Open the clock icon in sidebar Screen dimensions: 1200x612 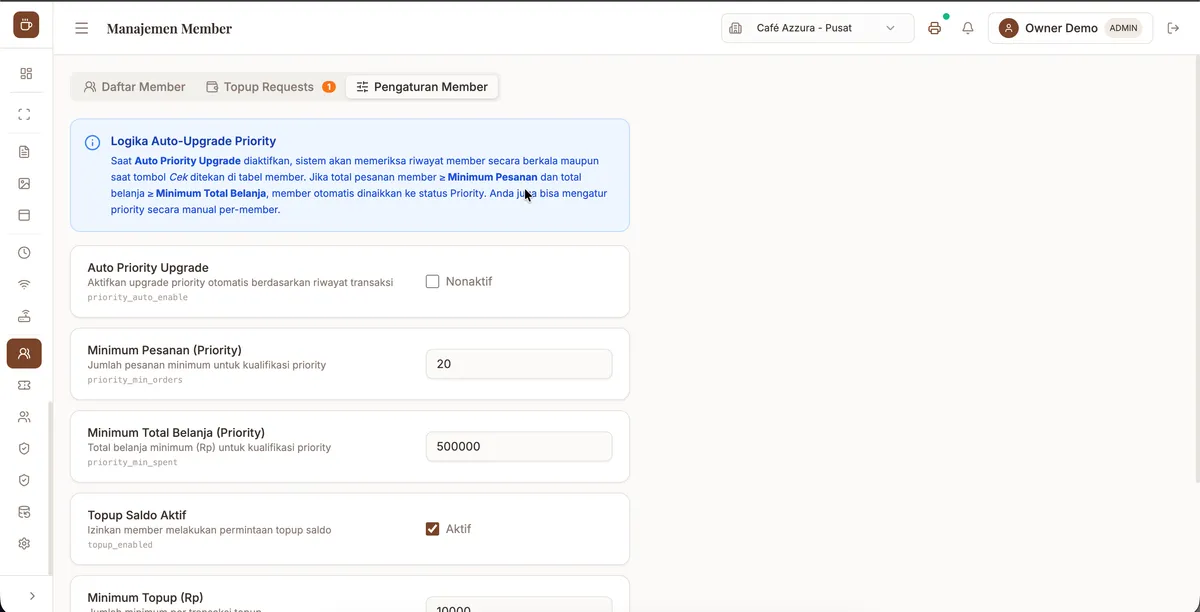[x=25, y=253]
